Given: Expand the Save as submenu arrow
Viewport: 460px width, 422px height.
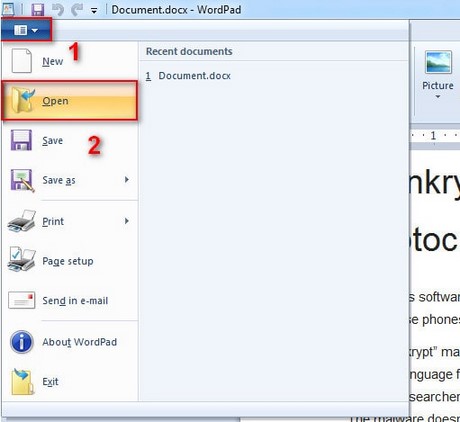Looking at the screenshot, I should 127,180.
